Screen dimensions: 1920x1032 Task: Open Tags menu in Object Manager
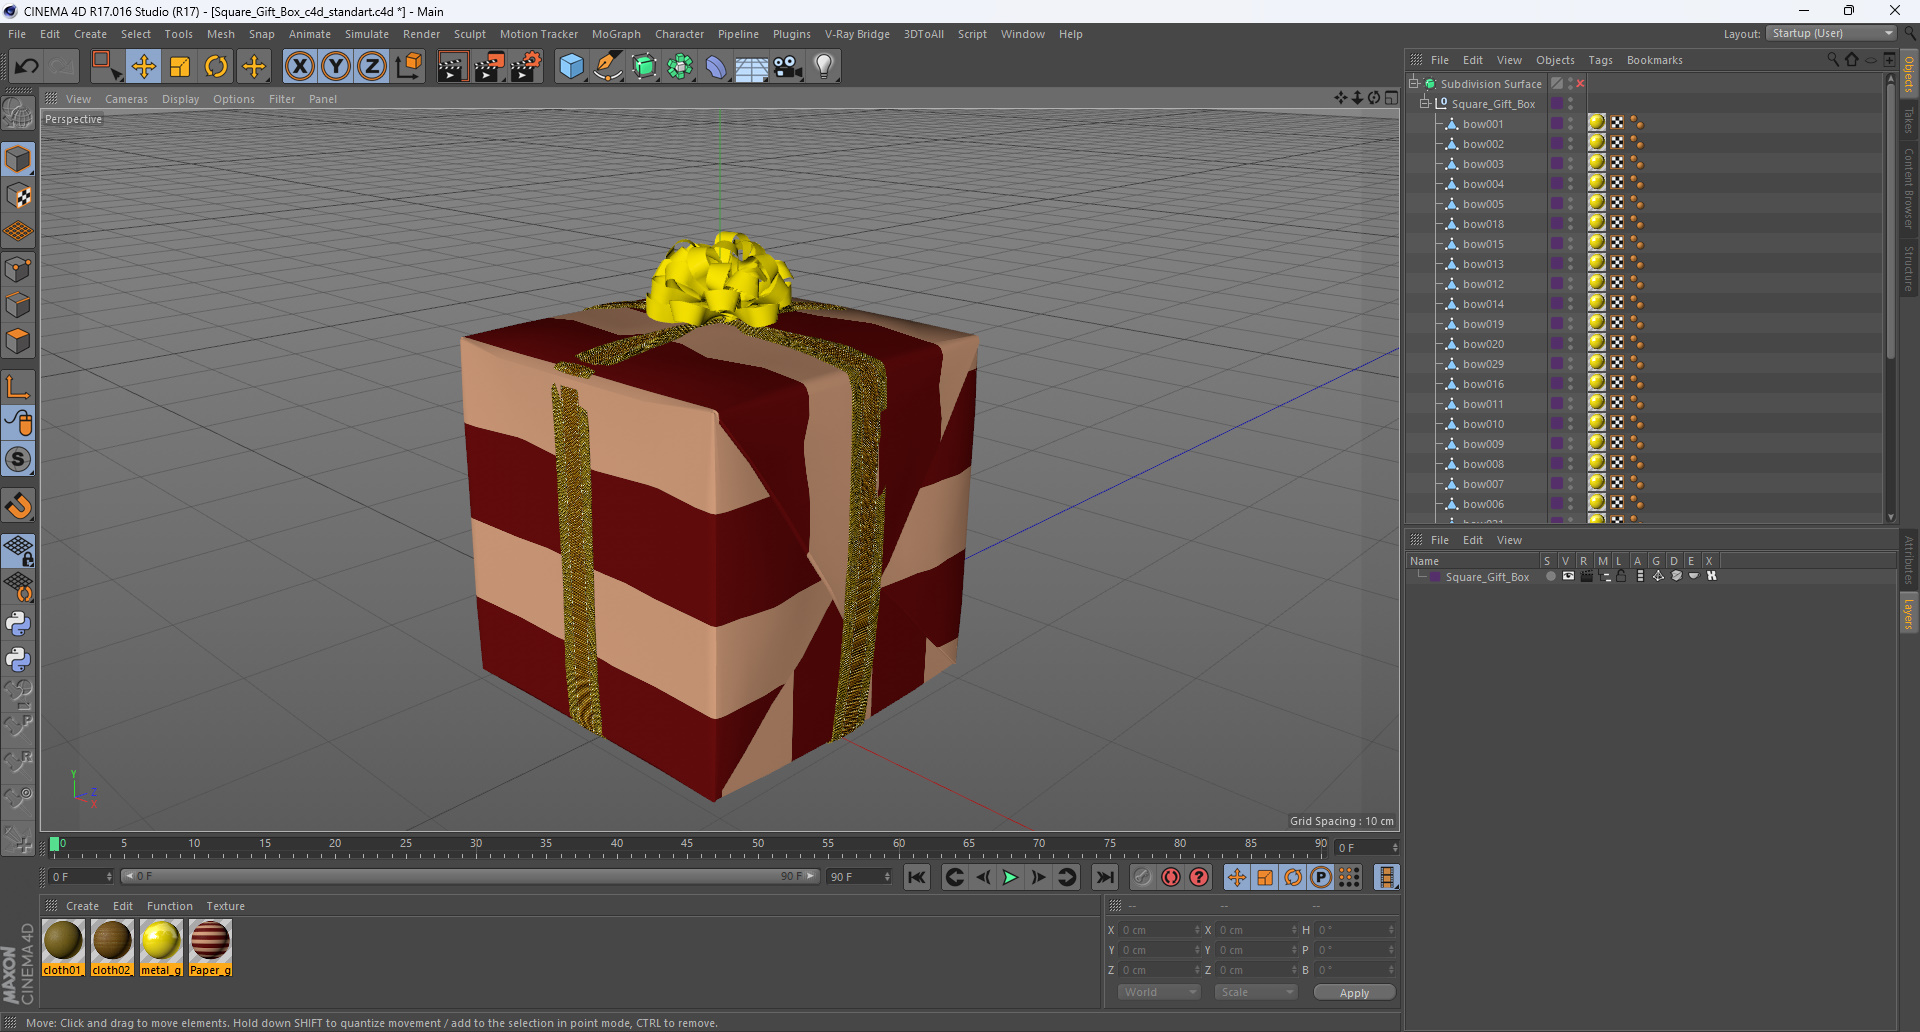[1600, 60]
